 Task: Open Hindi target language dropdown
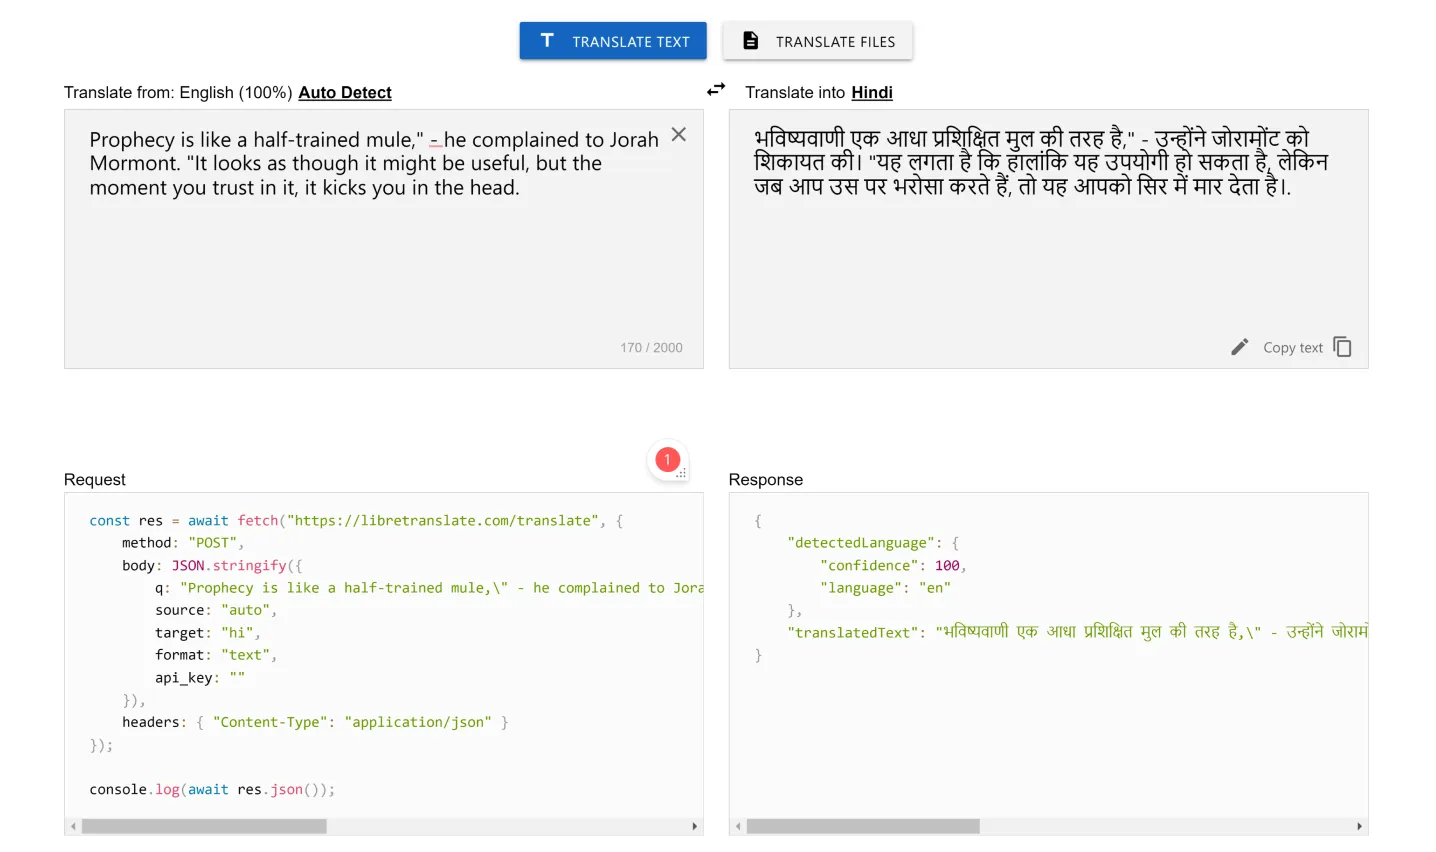(x=872, y=93)
